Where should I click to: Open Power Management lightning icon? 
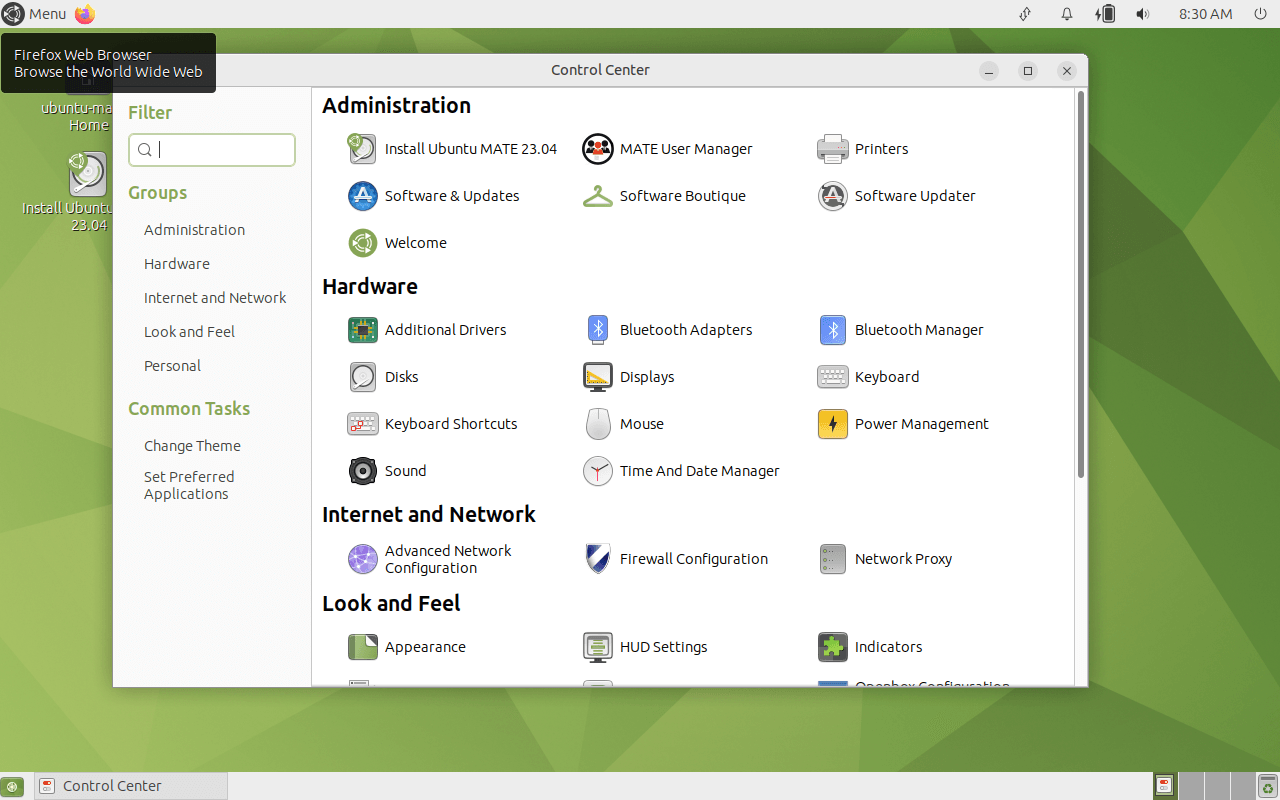(832, 424)
